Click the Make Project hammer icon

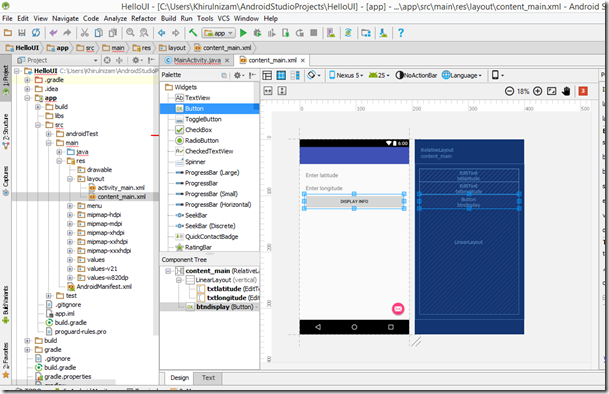pos(193,33)
